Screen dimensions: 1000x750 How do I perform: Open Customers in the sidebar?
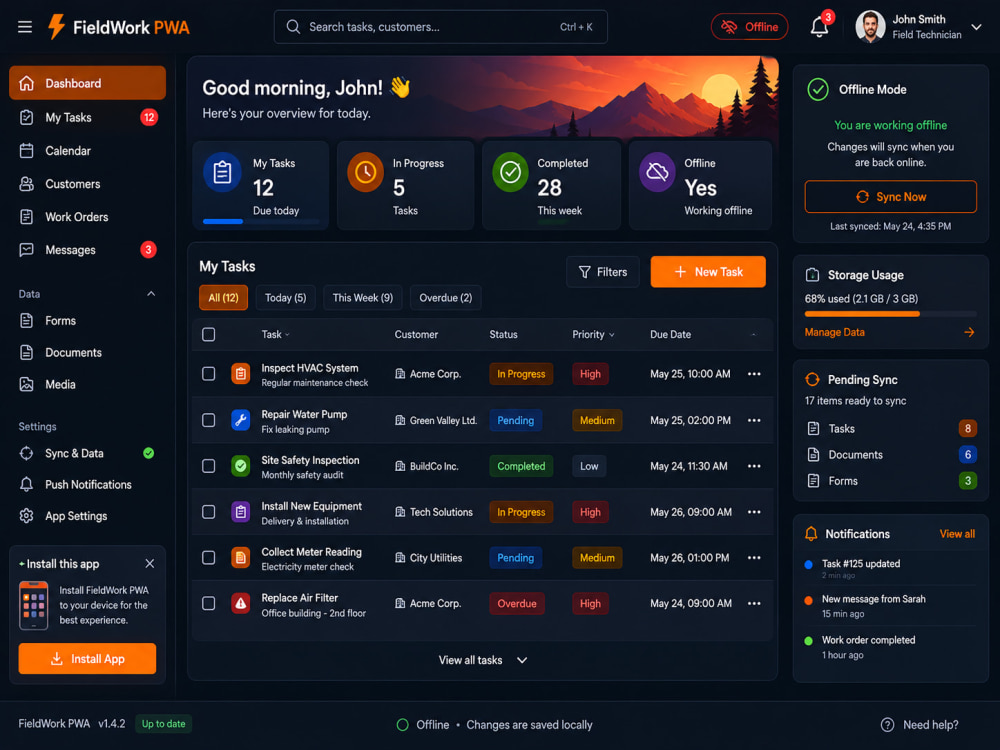coord(87,184)
